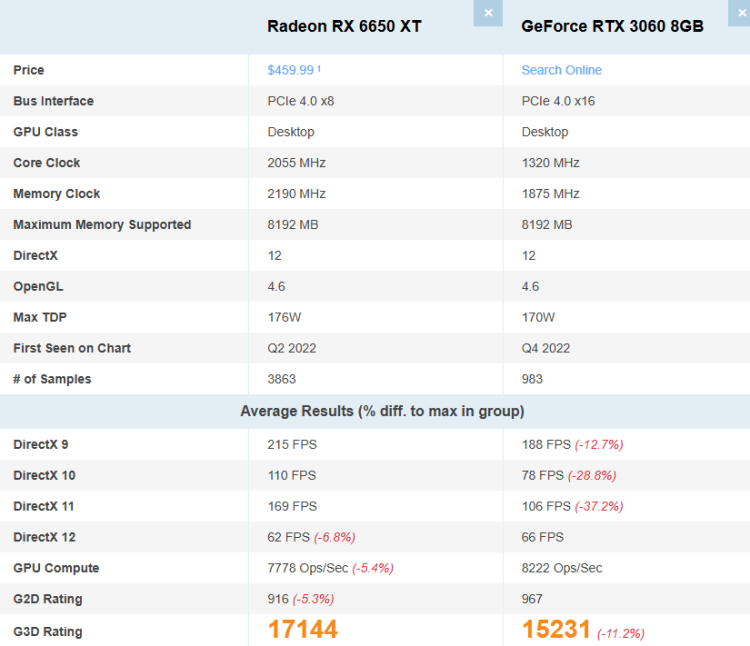Click the # of Samples label
Viewport: 750px width, 646px height.
pos(52,379)
